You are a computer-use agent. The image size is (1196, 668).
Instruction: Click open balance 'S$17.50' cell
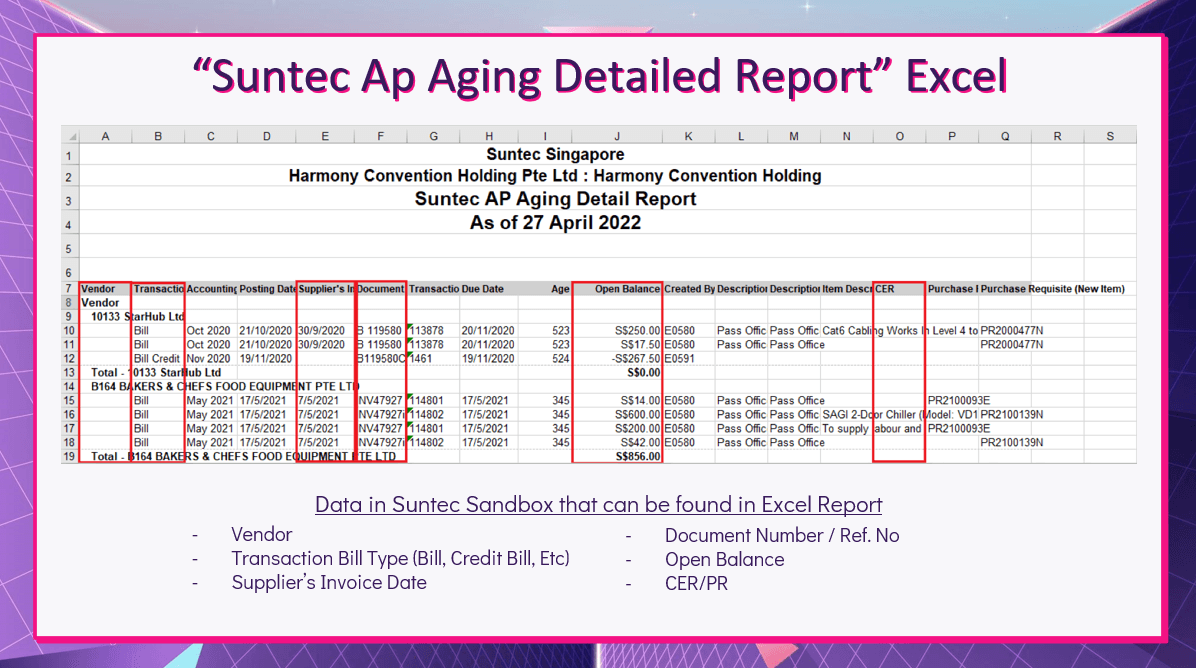tap(642, 345)
